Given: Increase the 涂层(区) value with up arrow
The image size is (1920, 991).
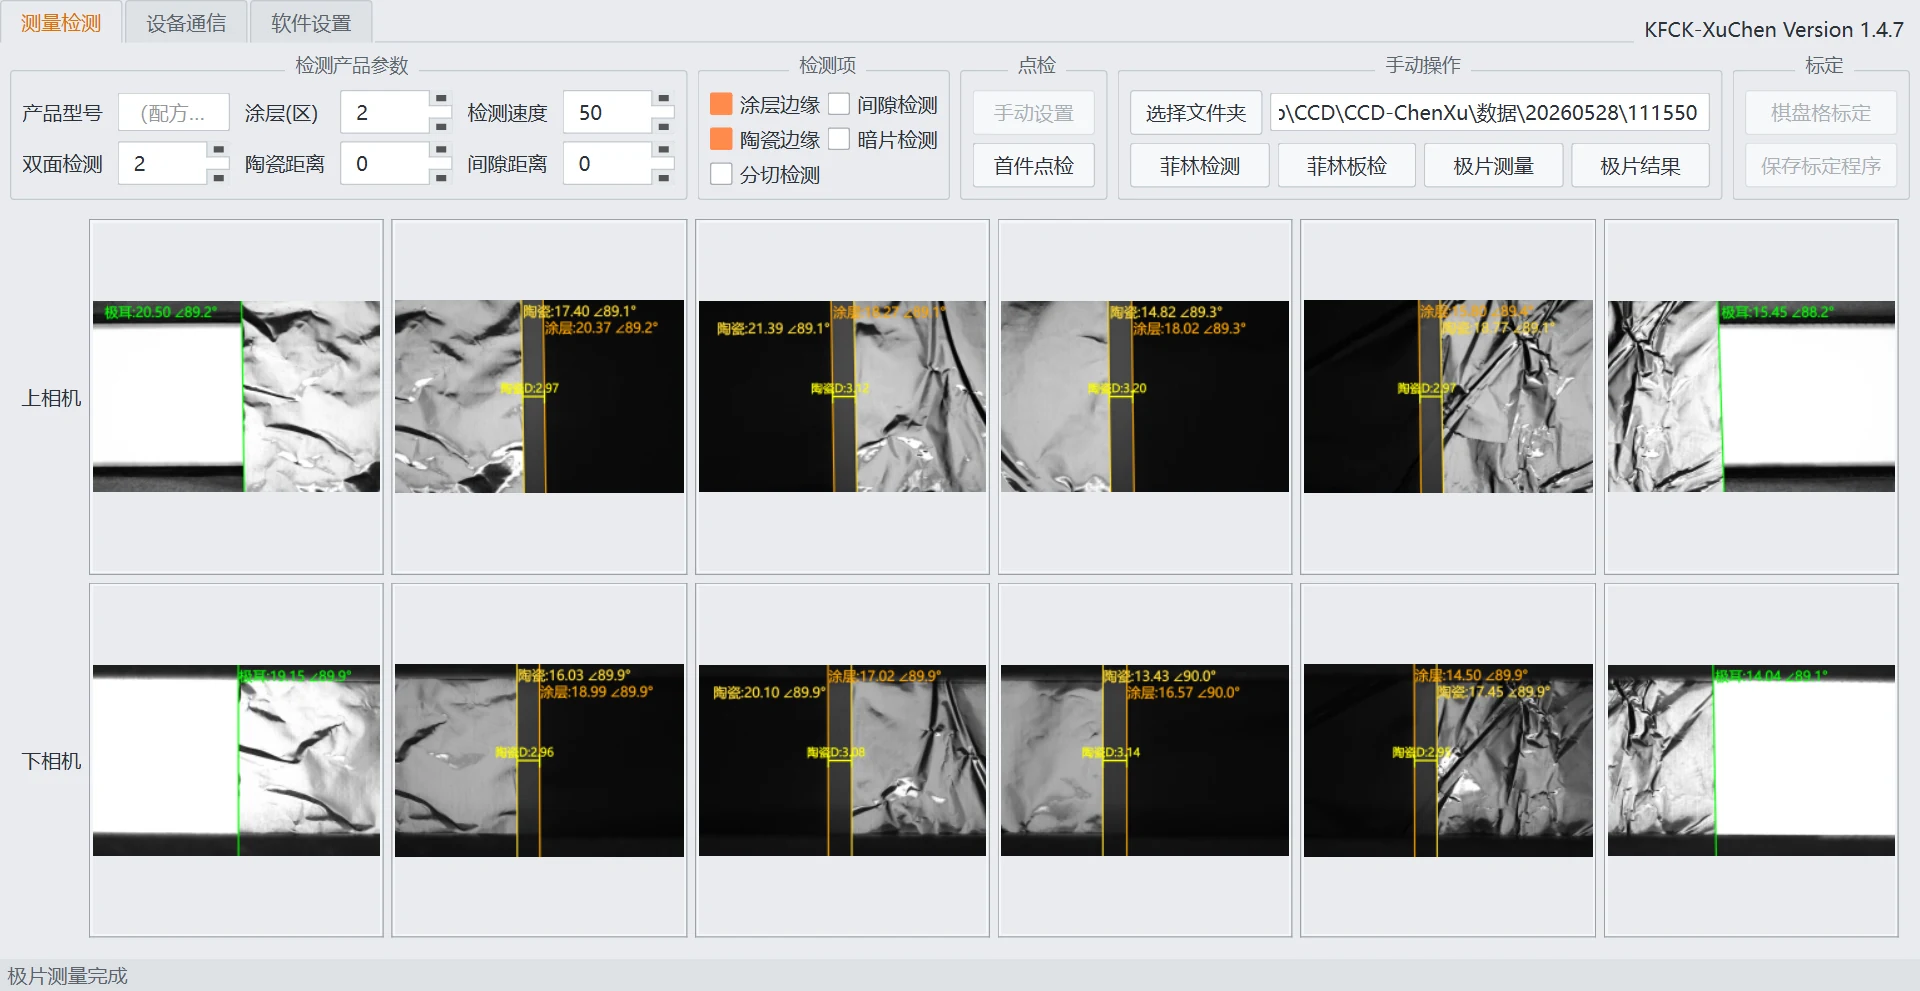Looking at the screenshot, I should pos(441,100).
